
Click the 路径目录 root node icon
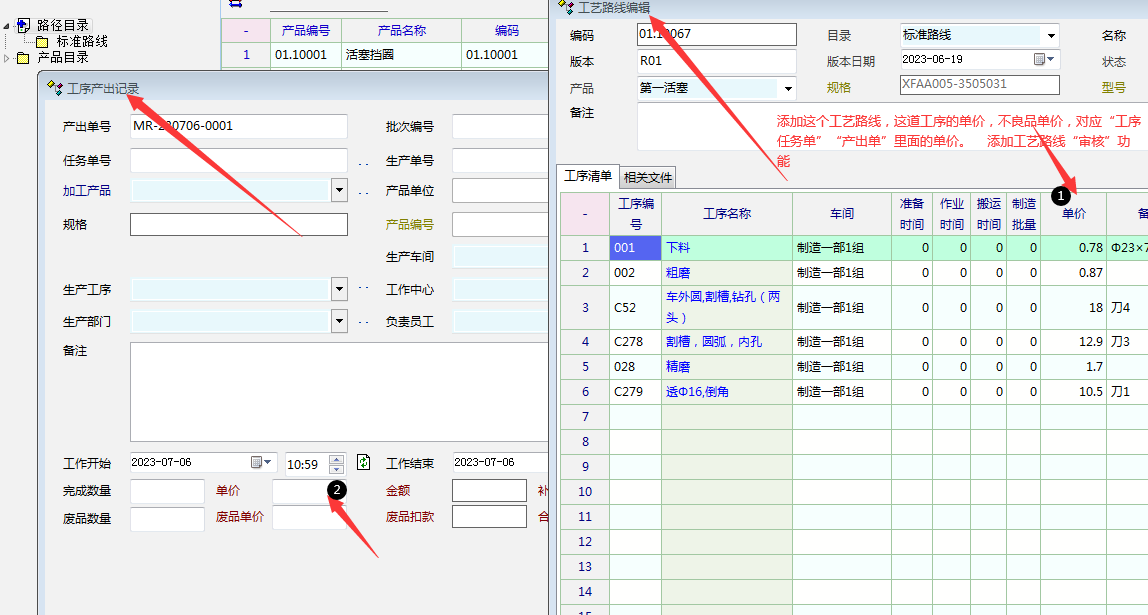[24, 25]
